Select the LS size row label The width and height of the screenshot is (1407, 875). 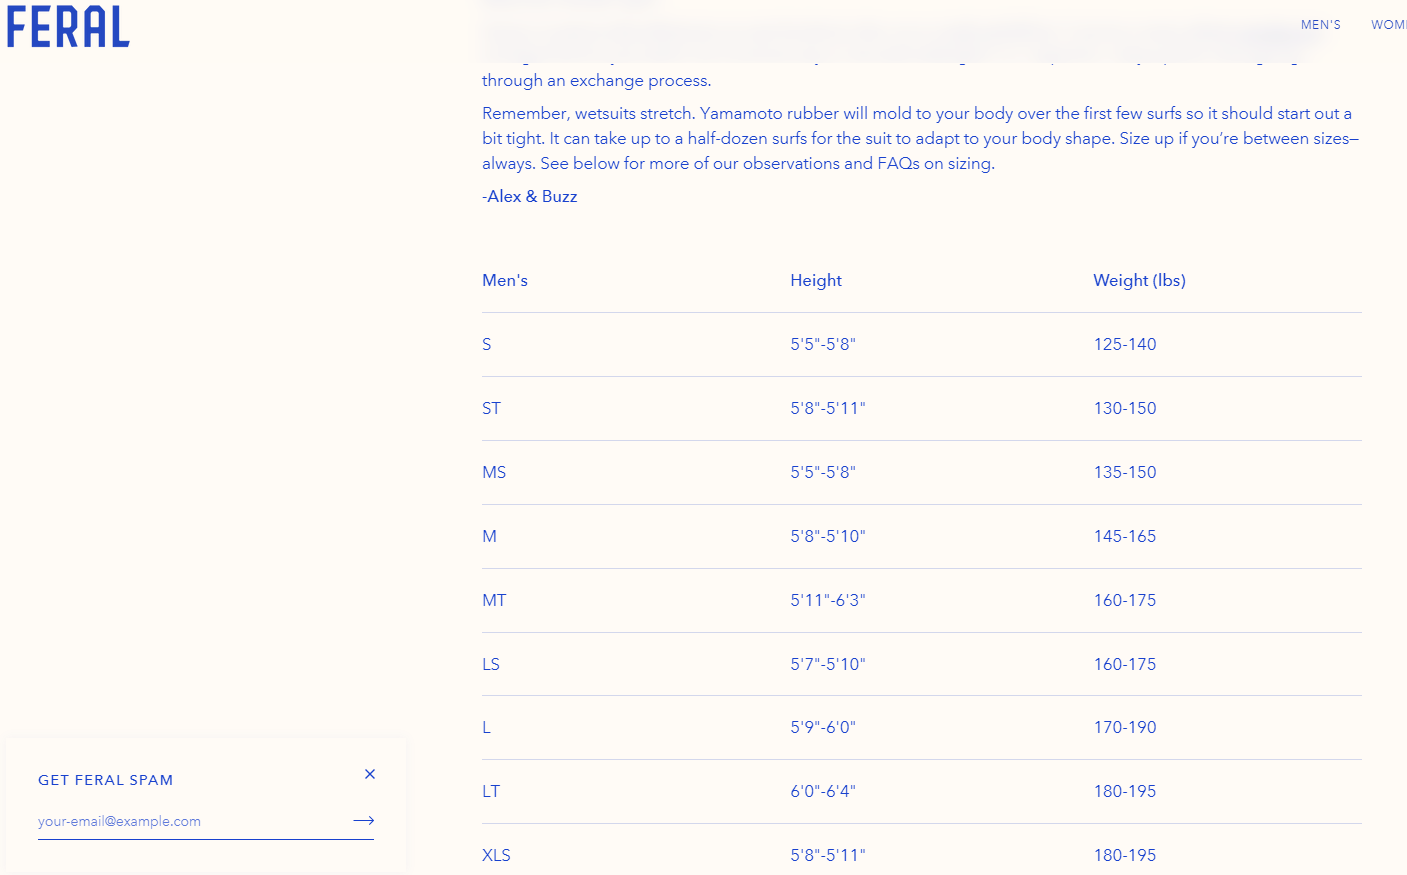pyautogui.click(x=491, y=664)
